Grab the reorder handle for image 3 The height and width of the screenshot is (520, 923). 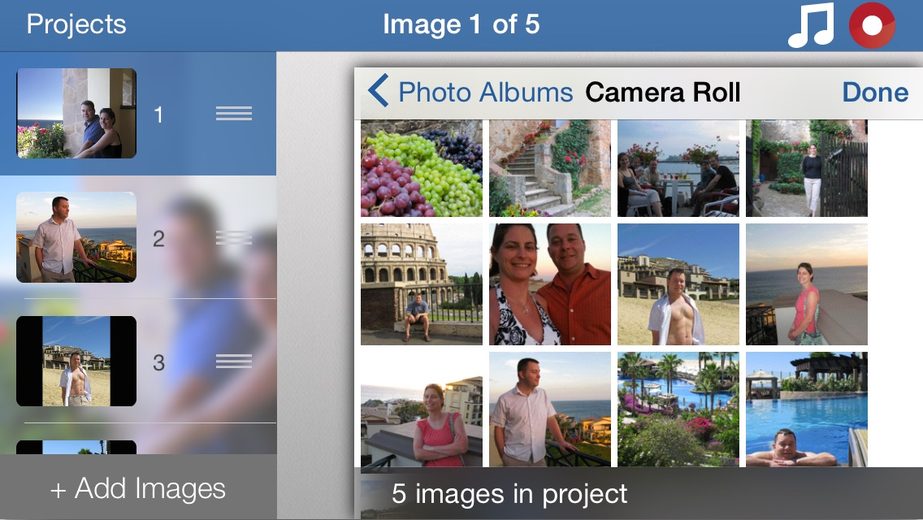pyautogui.click(x=234, y=361)
